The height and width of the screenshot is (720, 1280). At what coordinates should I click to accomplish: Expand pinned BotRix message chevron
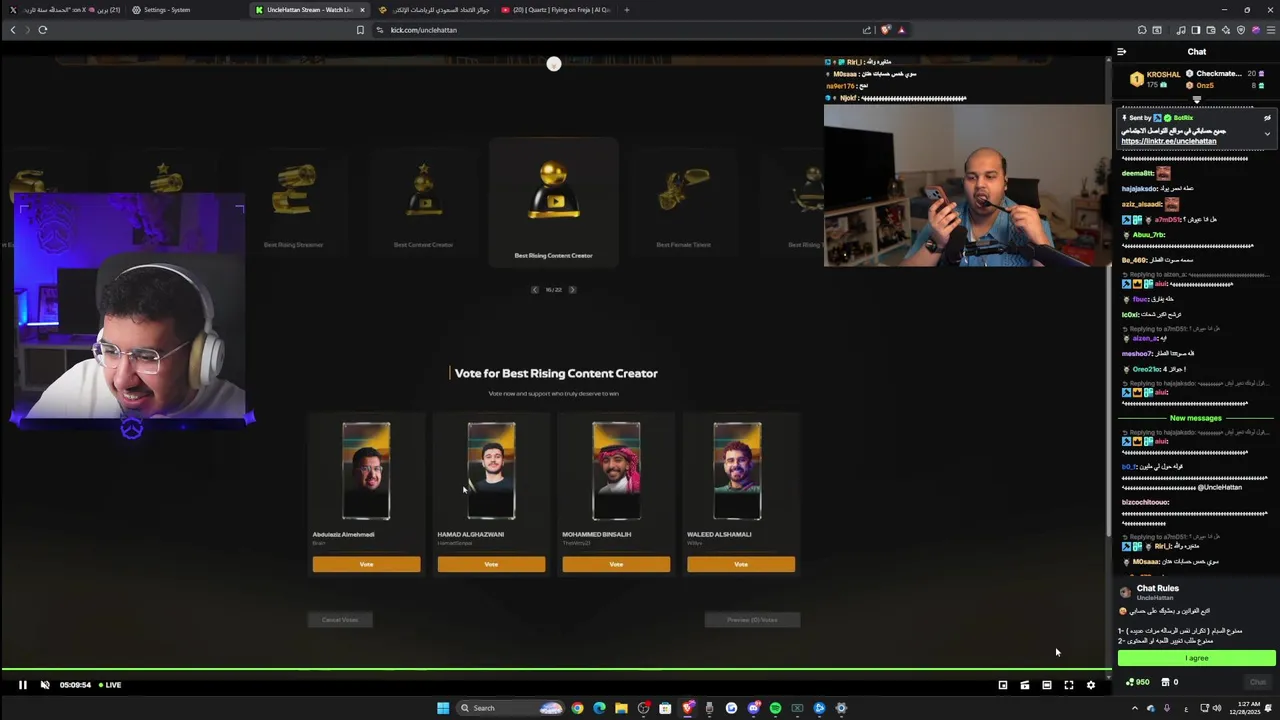coord(1267,133)
